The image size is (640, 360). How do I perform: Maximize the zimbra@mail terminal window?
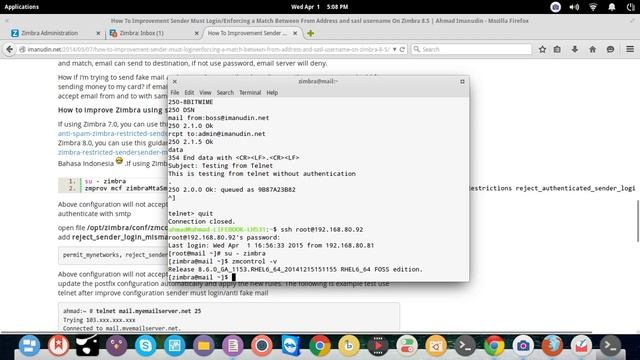click(x=462, y=82)
